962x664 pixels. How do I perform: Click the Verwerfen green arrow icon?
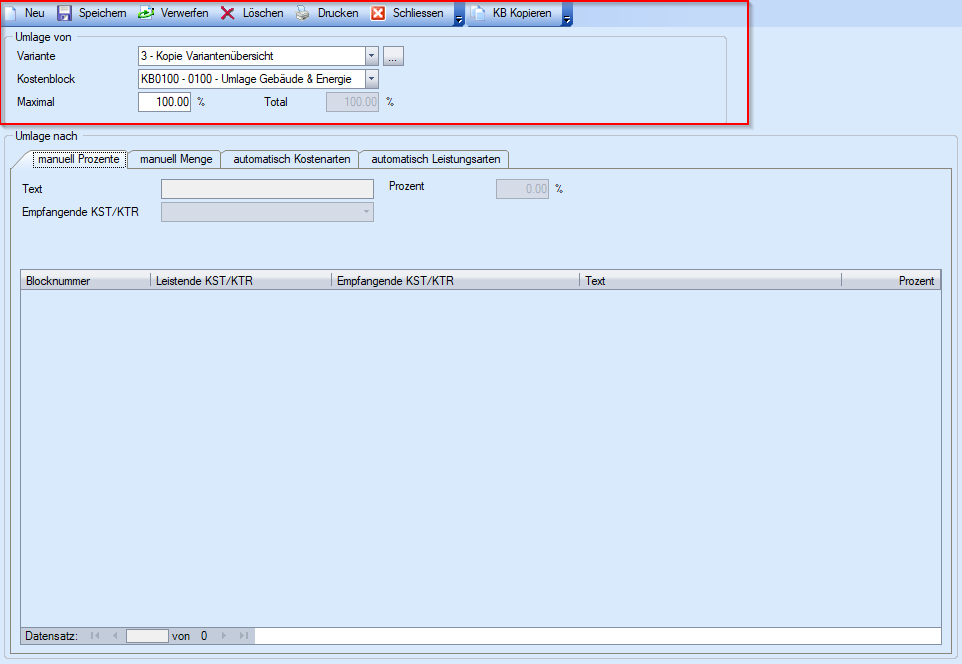[146, 13]
